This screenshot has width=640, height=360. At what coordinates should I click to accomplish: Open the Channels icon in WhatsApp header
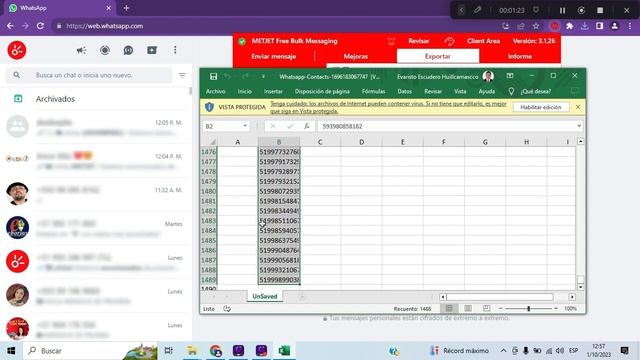pyautogui.click(x=128, y=50)
